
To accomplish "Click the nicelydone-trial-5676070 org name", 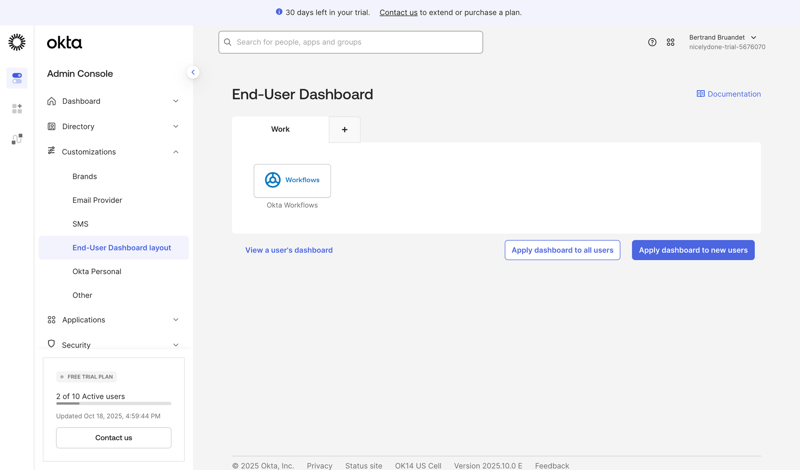I will pos(727,47).
